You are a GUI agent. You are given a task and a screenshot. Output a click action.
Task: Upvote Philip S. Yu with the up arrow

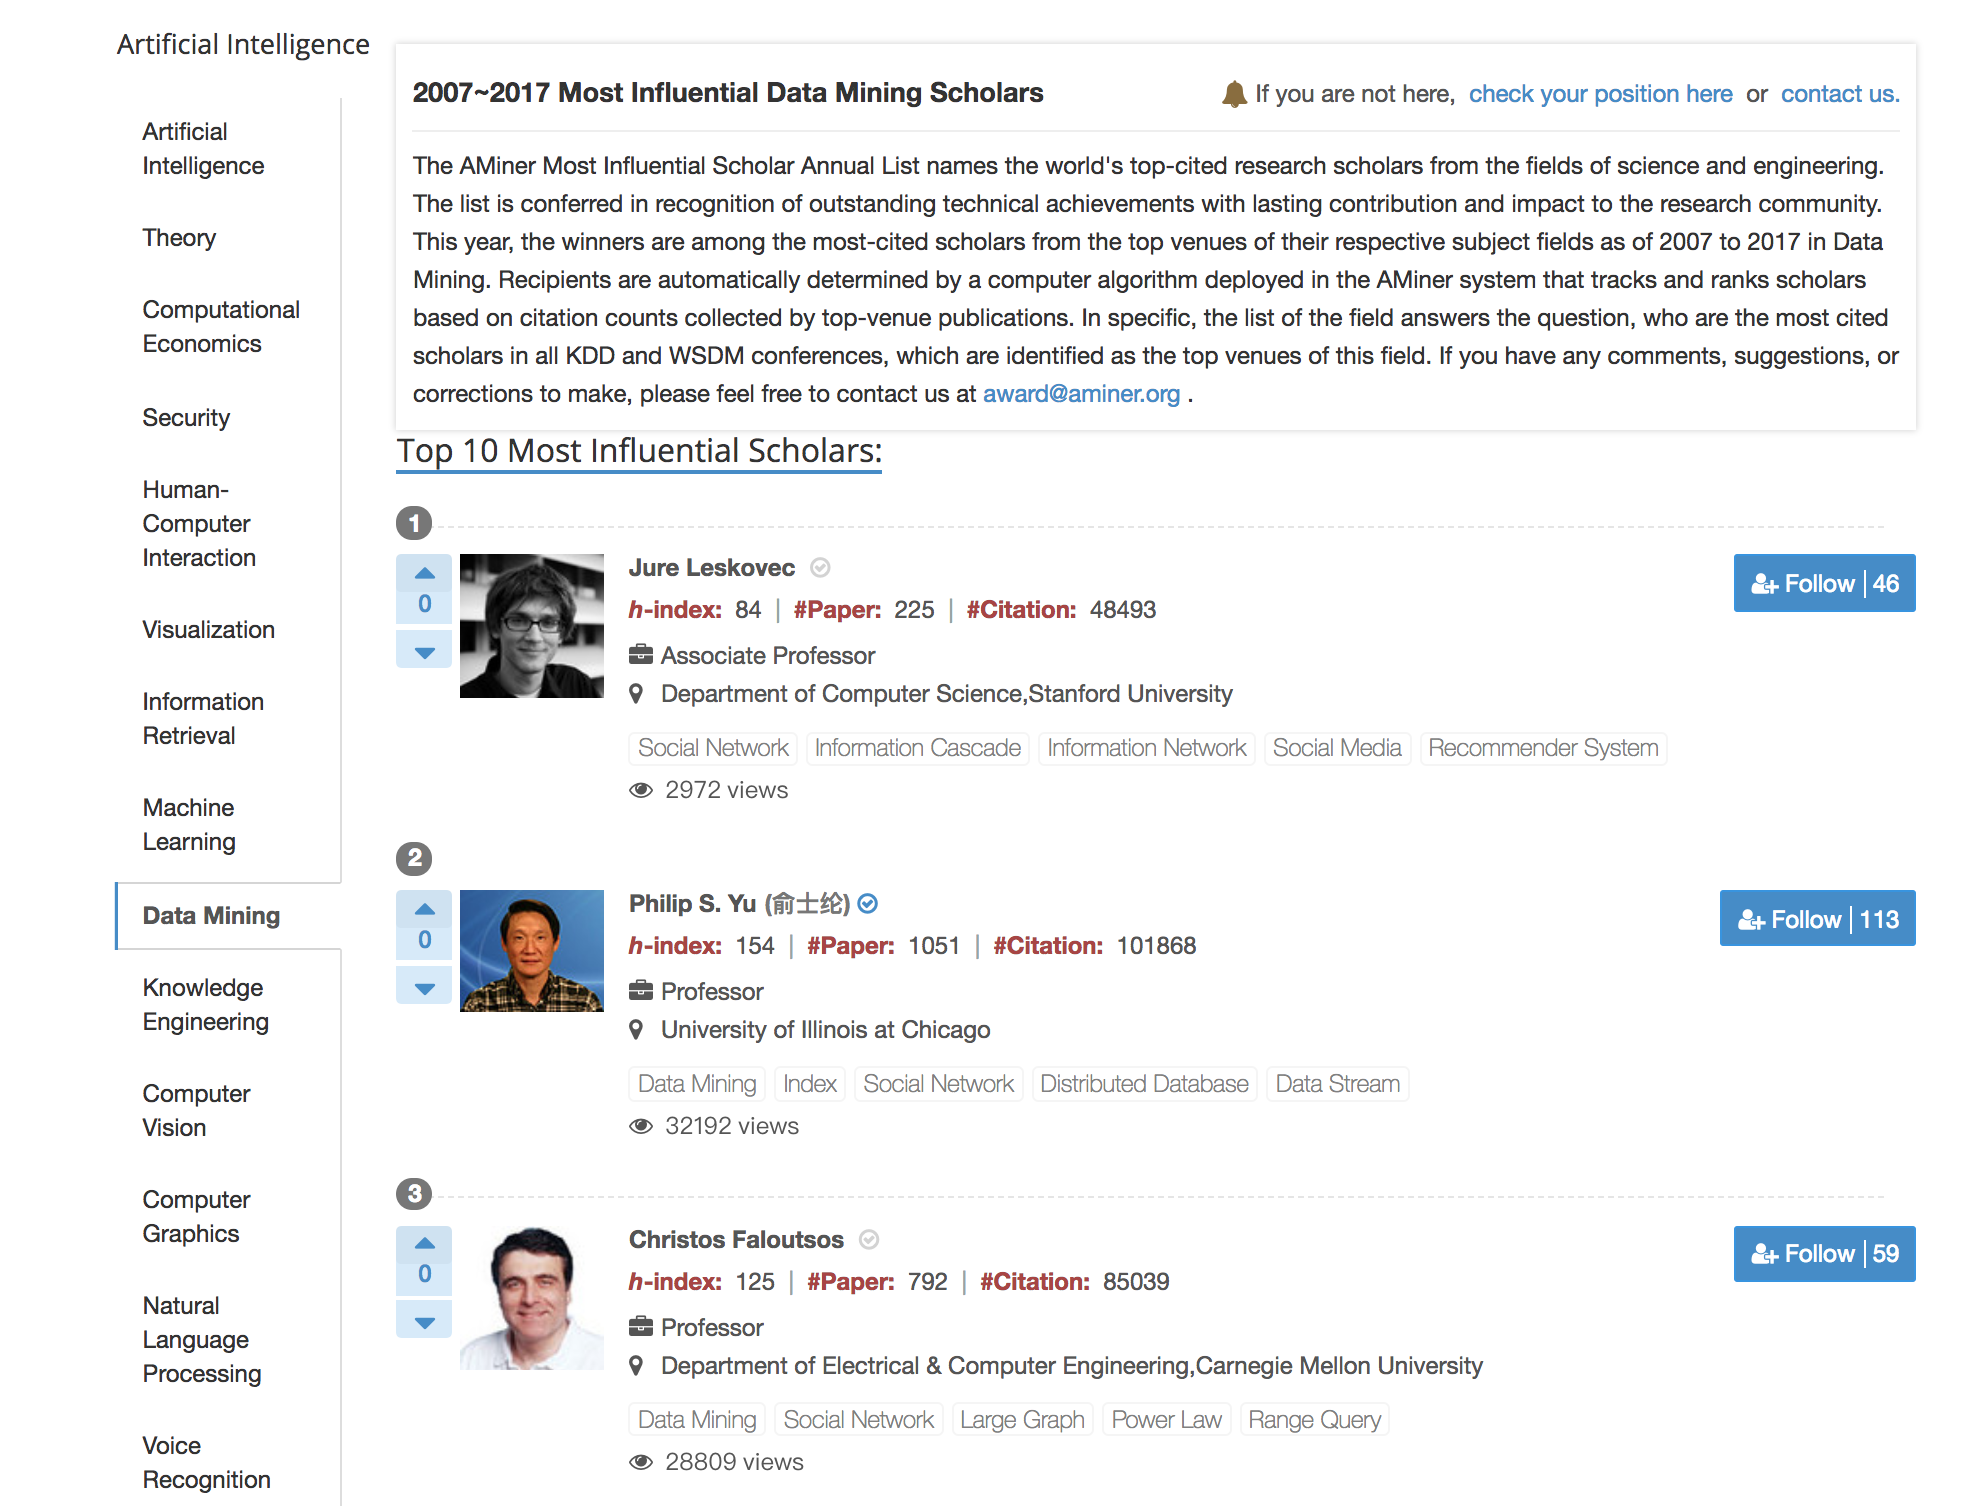point(424,908)
